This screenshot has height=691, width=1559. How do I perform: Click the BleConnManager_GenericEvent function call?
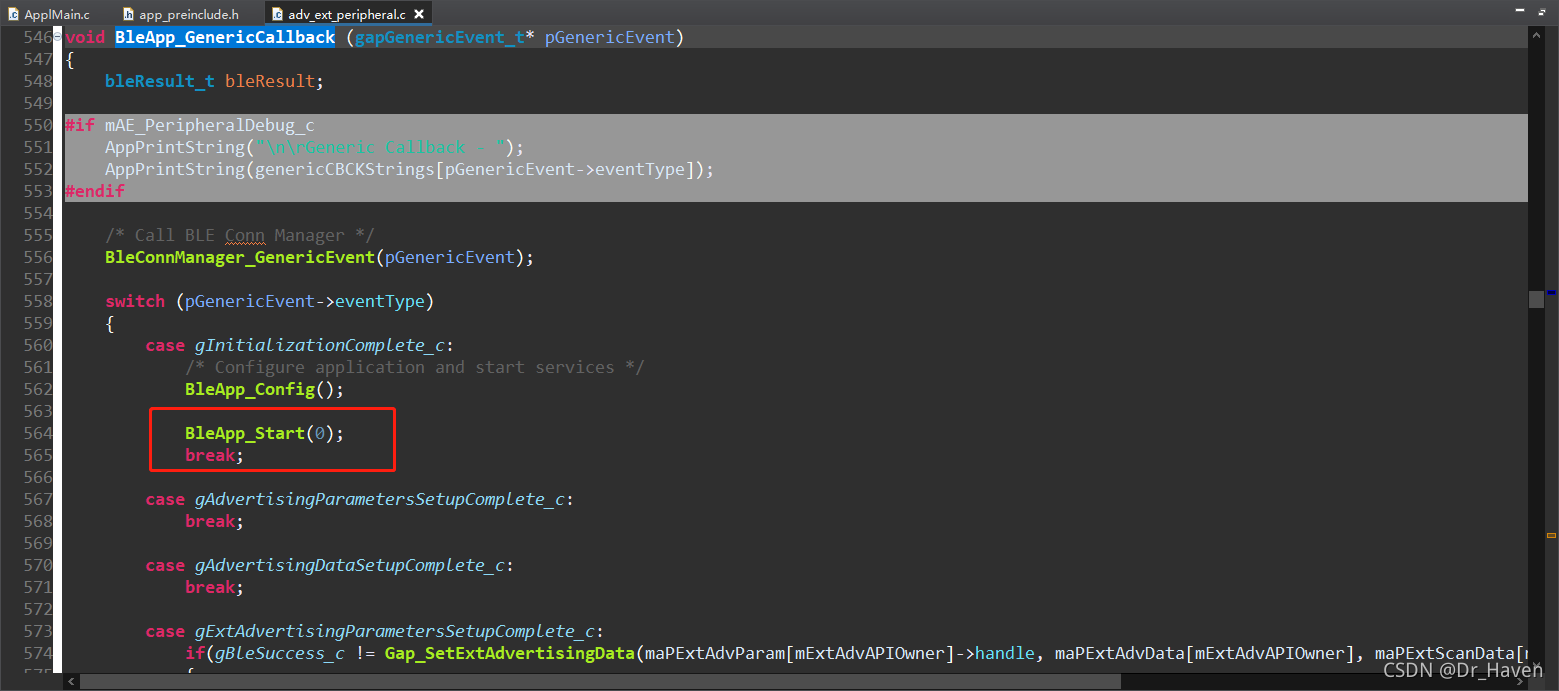click(x=240, y=257)
